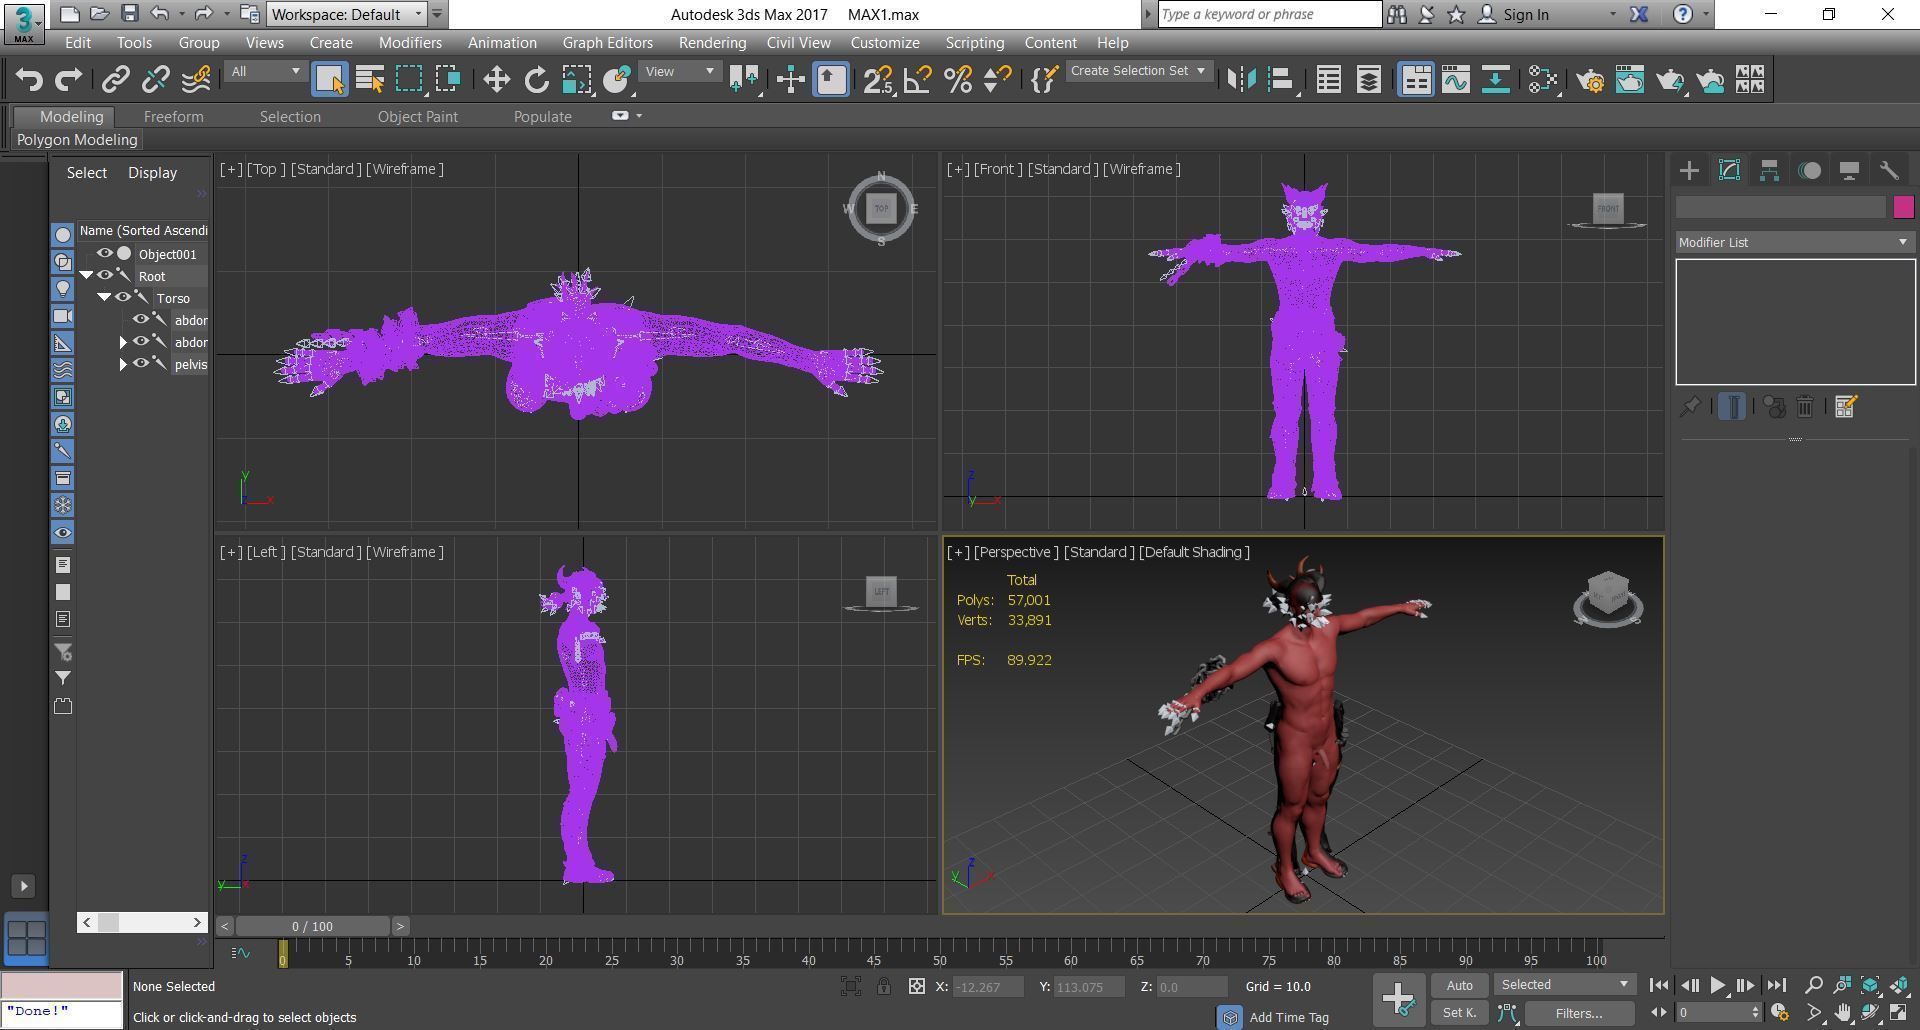Expand the pelvis tree node
The width and height of the screenshot is (1920, 1030).
123,364
